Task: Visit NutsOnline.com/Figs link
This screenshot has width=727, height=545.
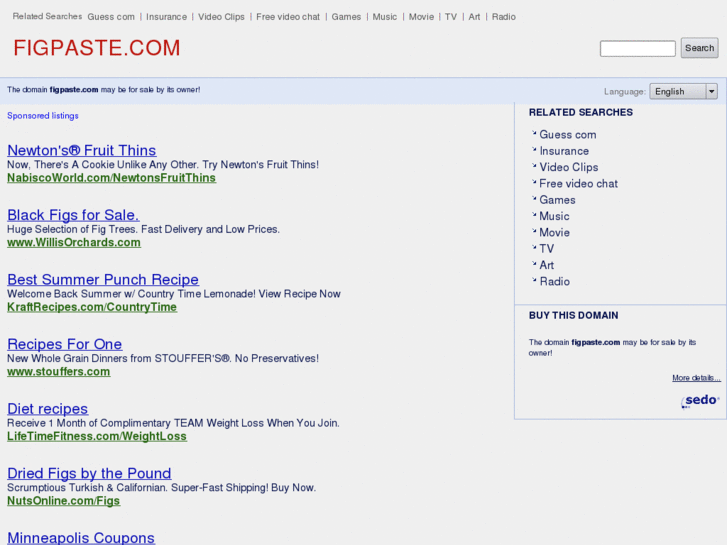Action: pyautogui.click(x=64, y=501)
